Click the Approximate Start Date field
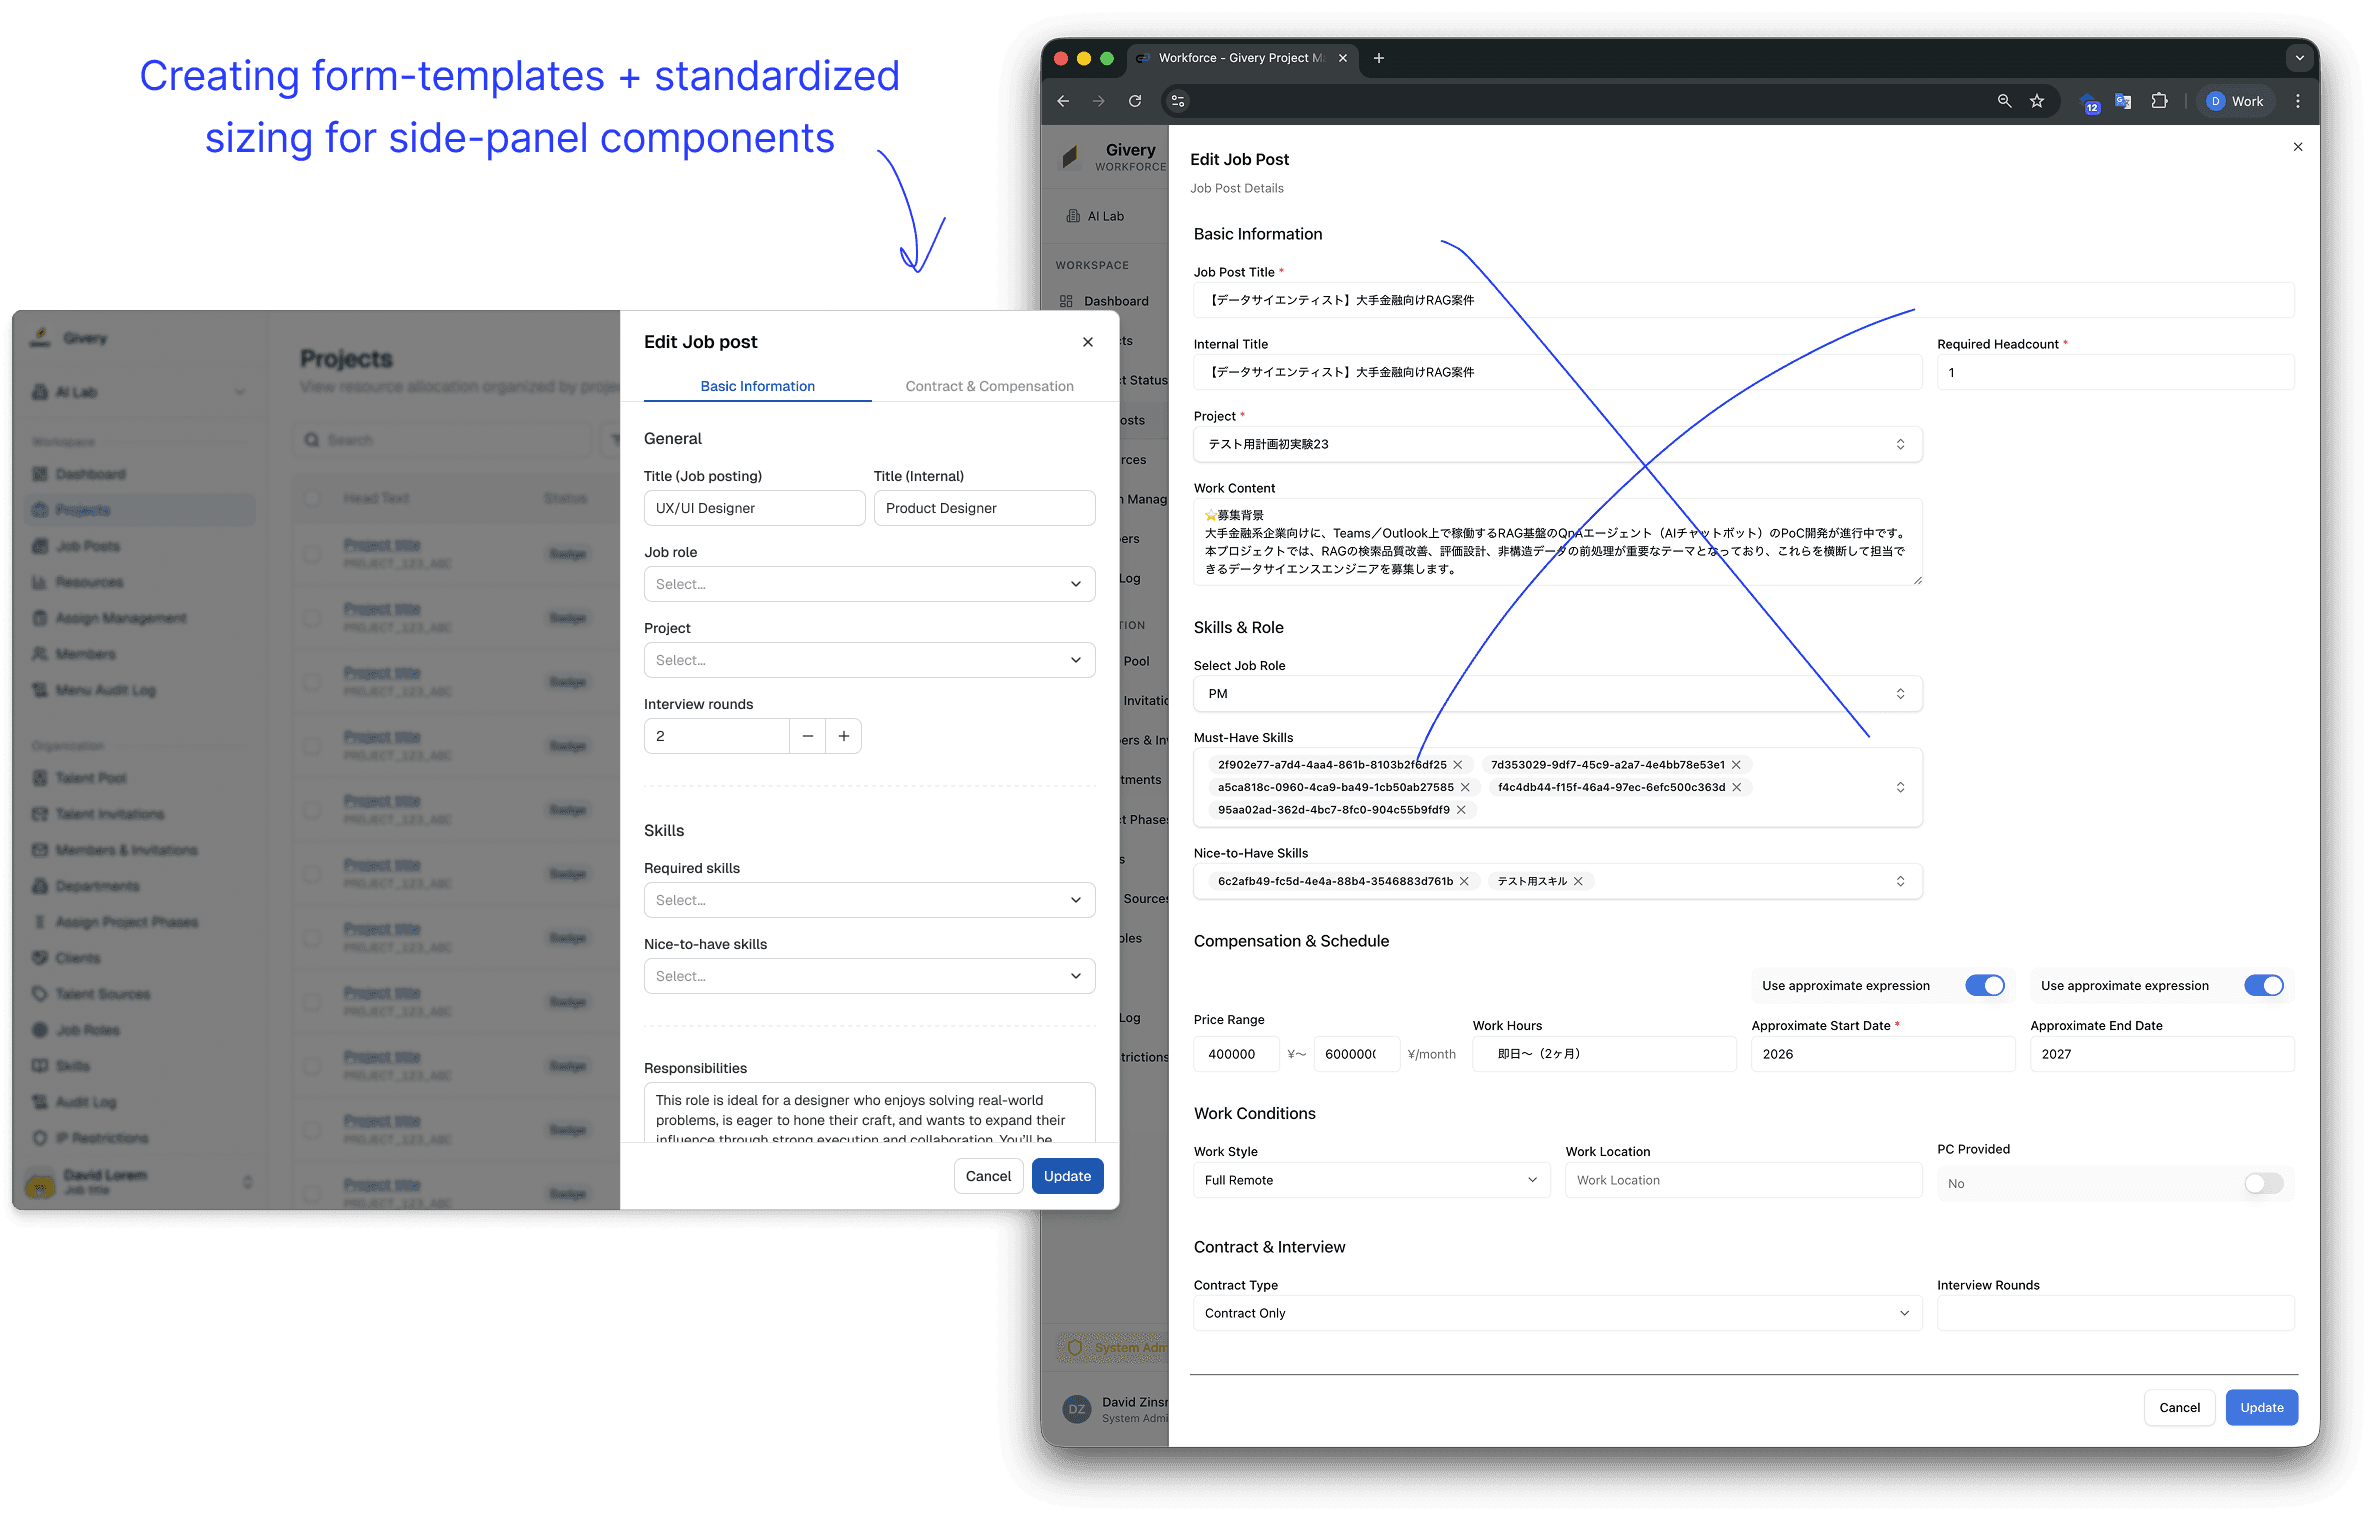2376x1521 pixels. pos(1883,1054)
